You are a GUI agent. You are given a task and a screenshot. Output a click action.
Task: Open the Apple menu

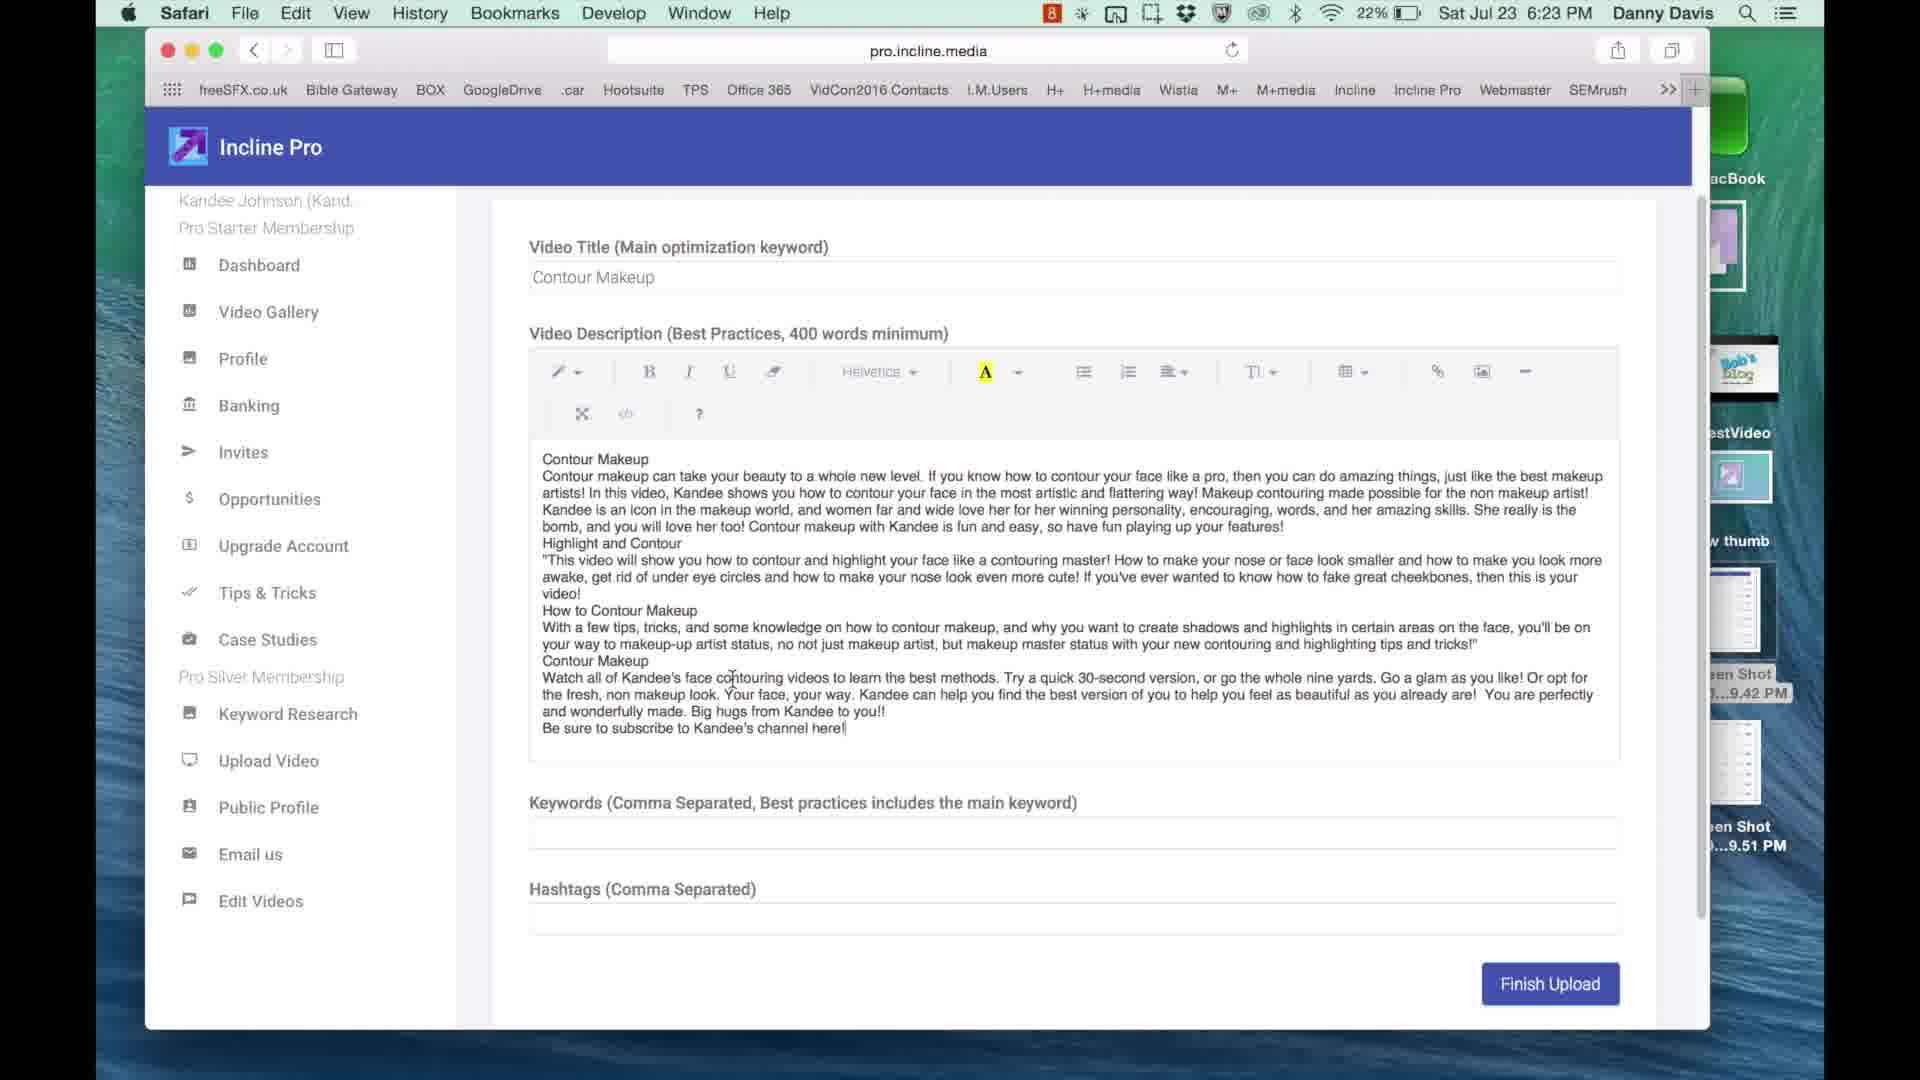[128, 13]
